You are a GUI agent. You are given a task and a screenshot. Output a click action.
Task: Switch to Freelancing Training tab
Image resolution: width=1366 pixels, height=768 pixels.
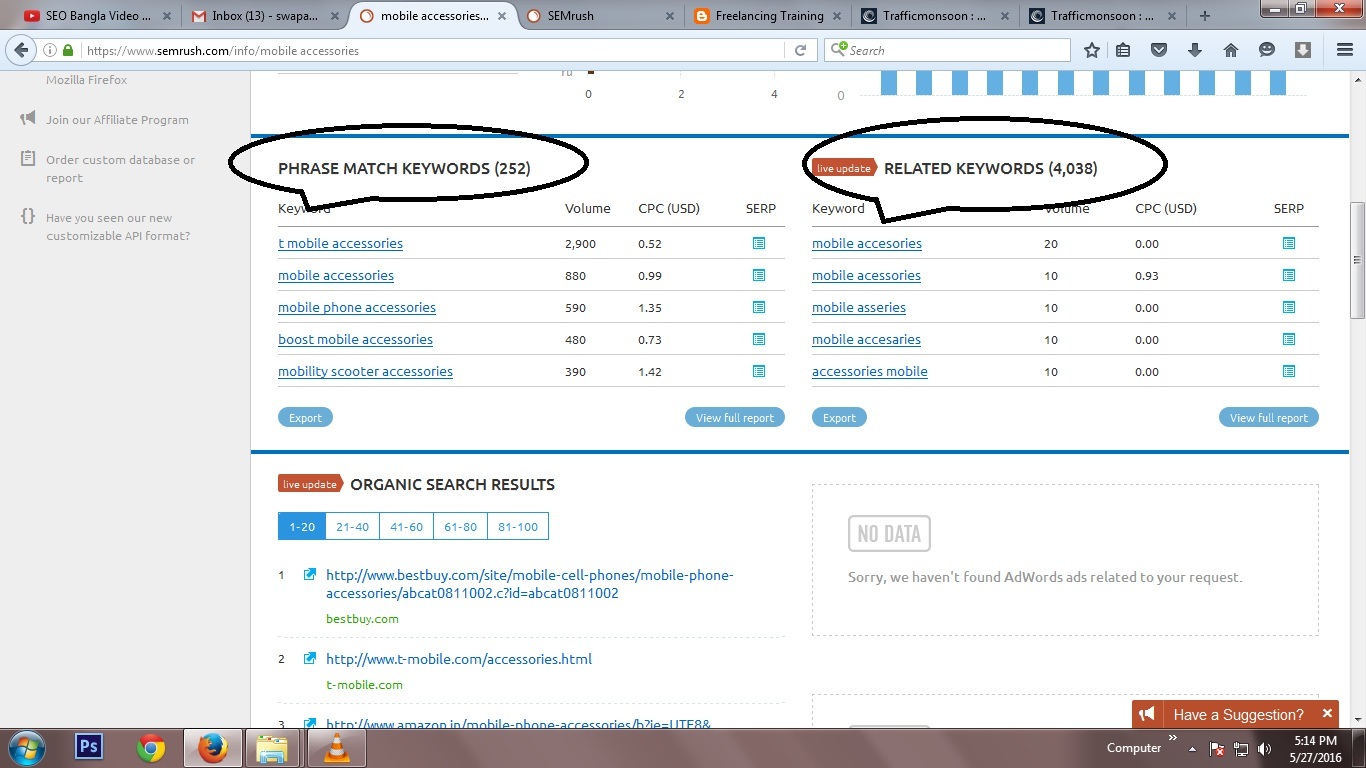click(x=767, y=16)
